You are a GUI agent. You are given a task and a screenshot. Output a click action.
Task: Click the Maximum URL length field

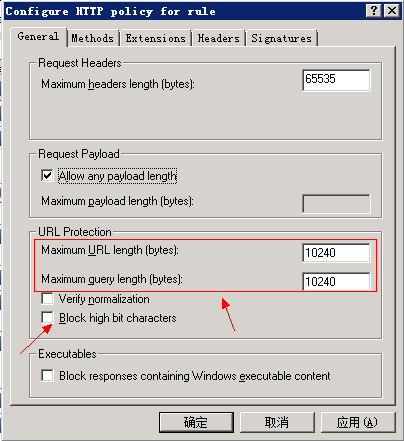(x=336, y=253)
